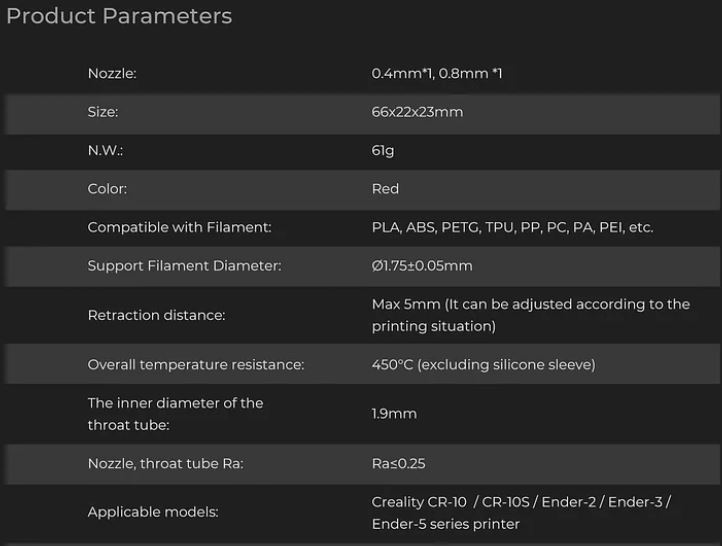Click the 66x22x23mm size value
722x546 pixels.
tap(417, 112)
